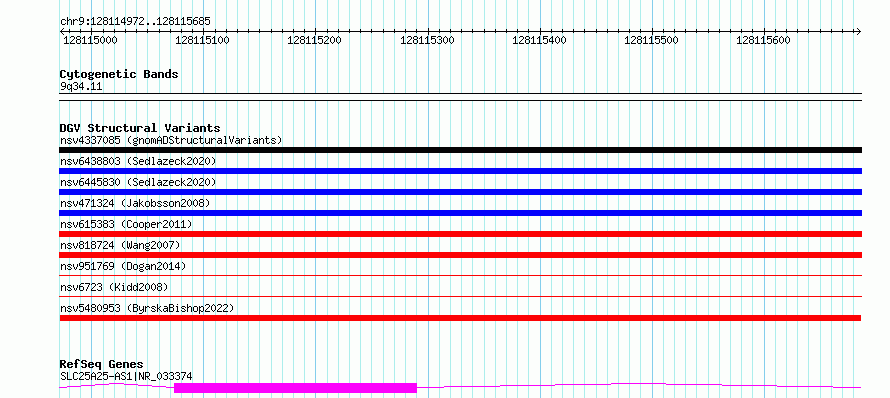Click ruler position 128115200

(x=314, y=40)
